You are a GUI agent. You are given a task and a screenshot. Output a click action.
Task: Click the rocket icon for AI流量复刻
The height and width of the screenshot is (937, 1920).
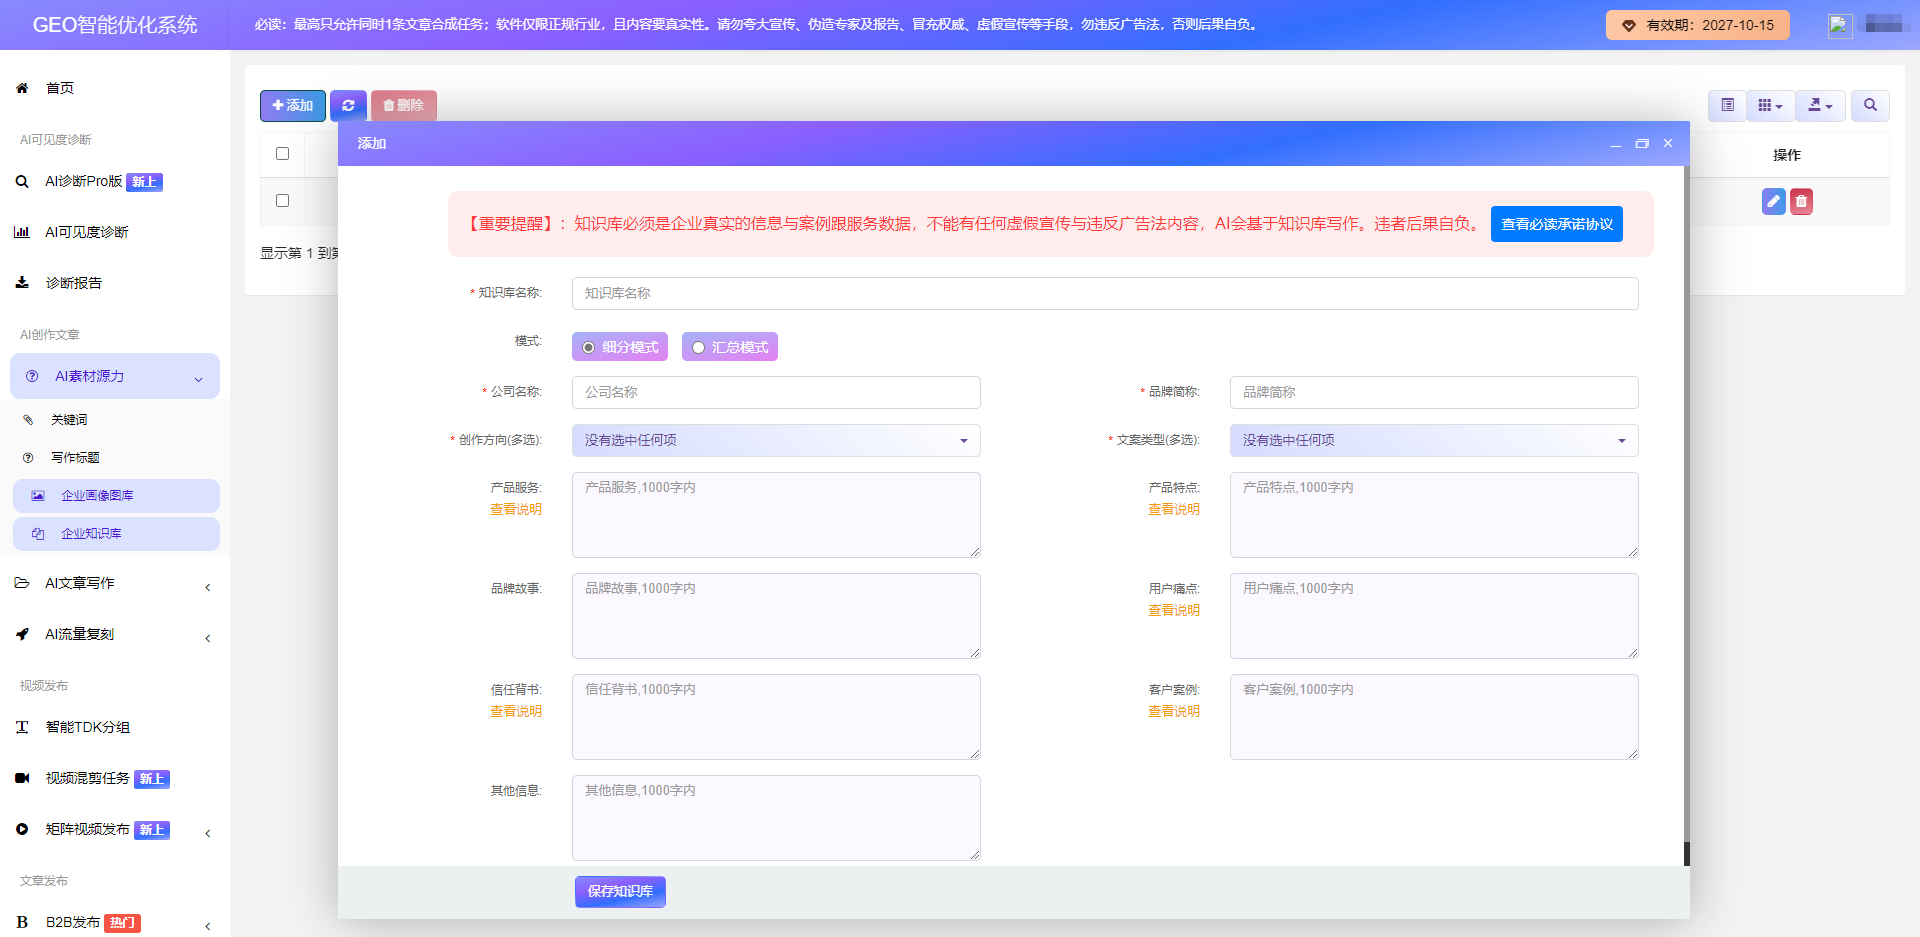22,634
